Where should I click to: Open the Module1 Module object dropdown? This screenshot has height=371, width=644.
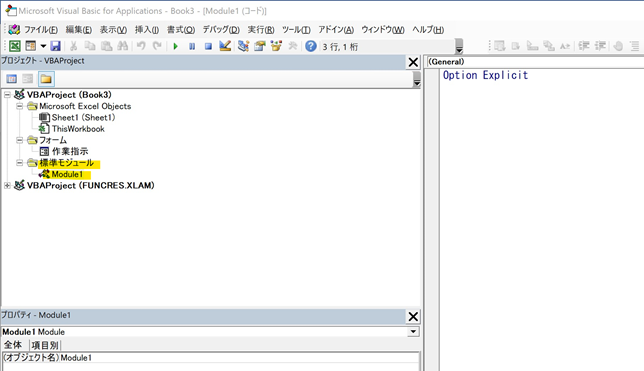[414, 332]
